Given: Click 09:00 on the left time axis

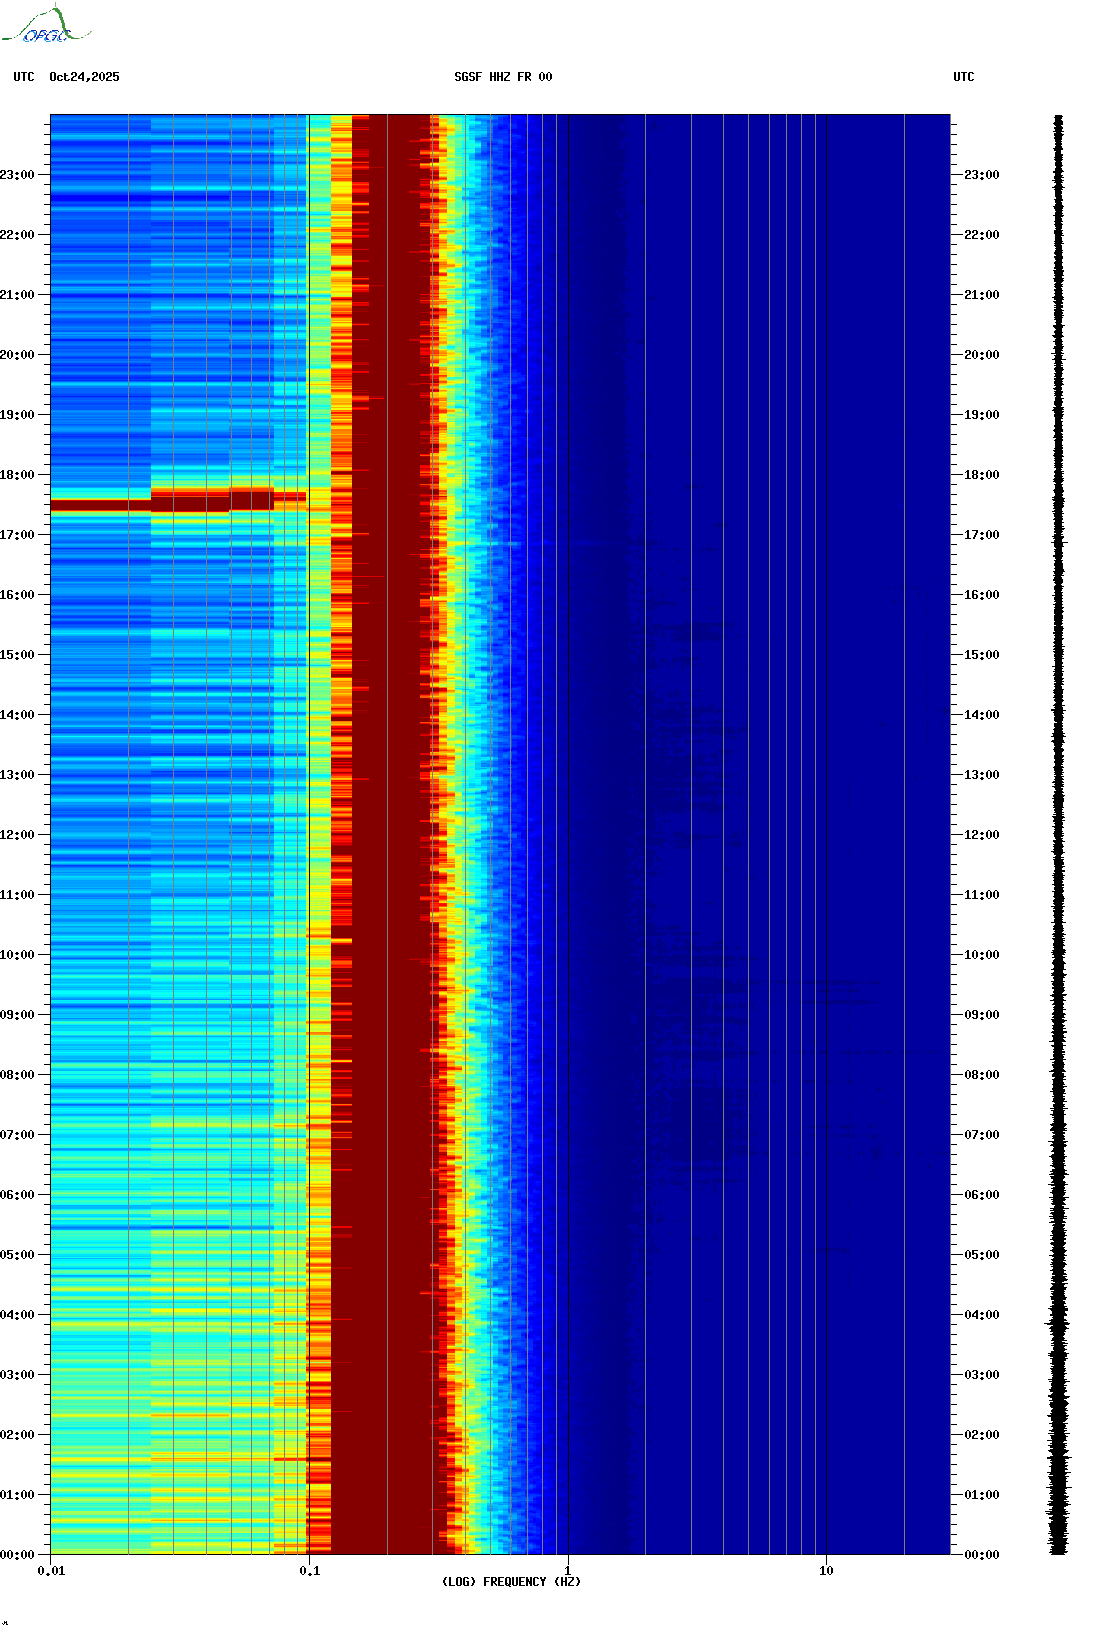Looking at the screenshot, I should (x=17, y=1015).
